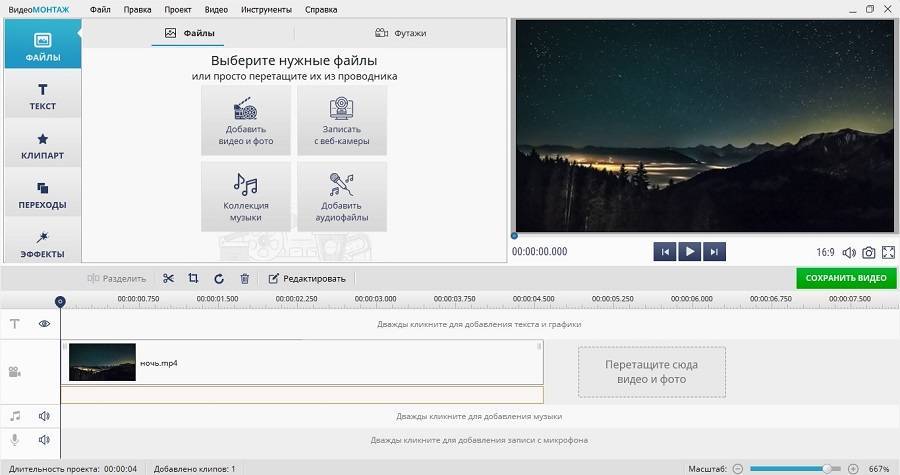The height and width of the screenshot is (475, 900).
Task: Select the ночь.mp4 clip thumbnail on timeline
Action: [x=102, y=362]
